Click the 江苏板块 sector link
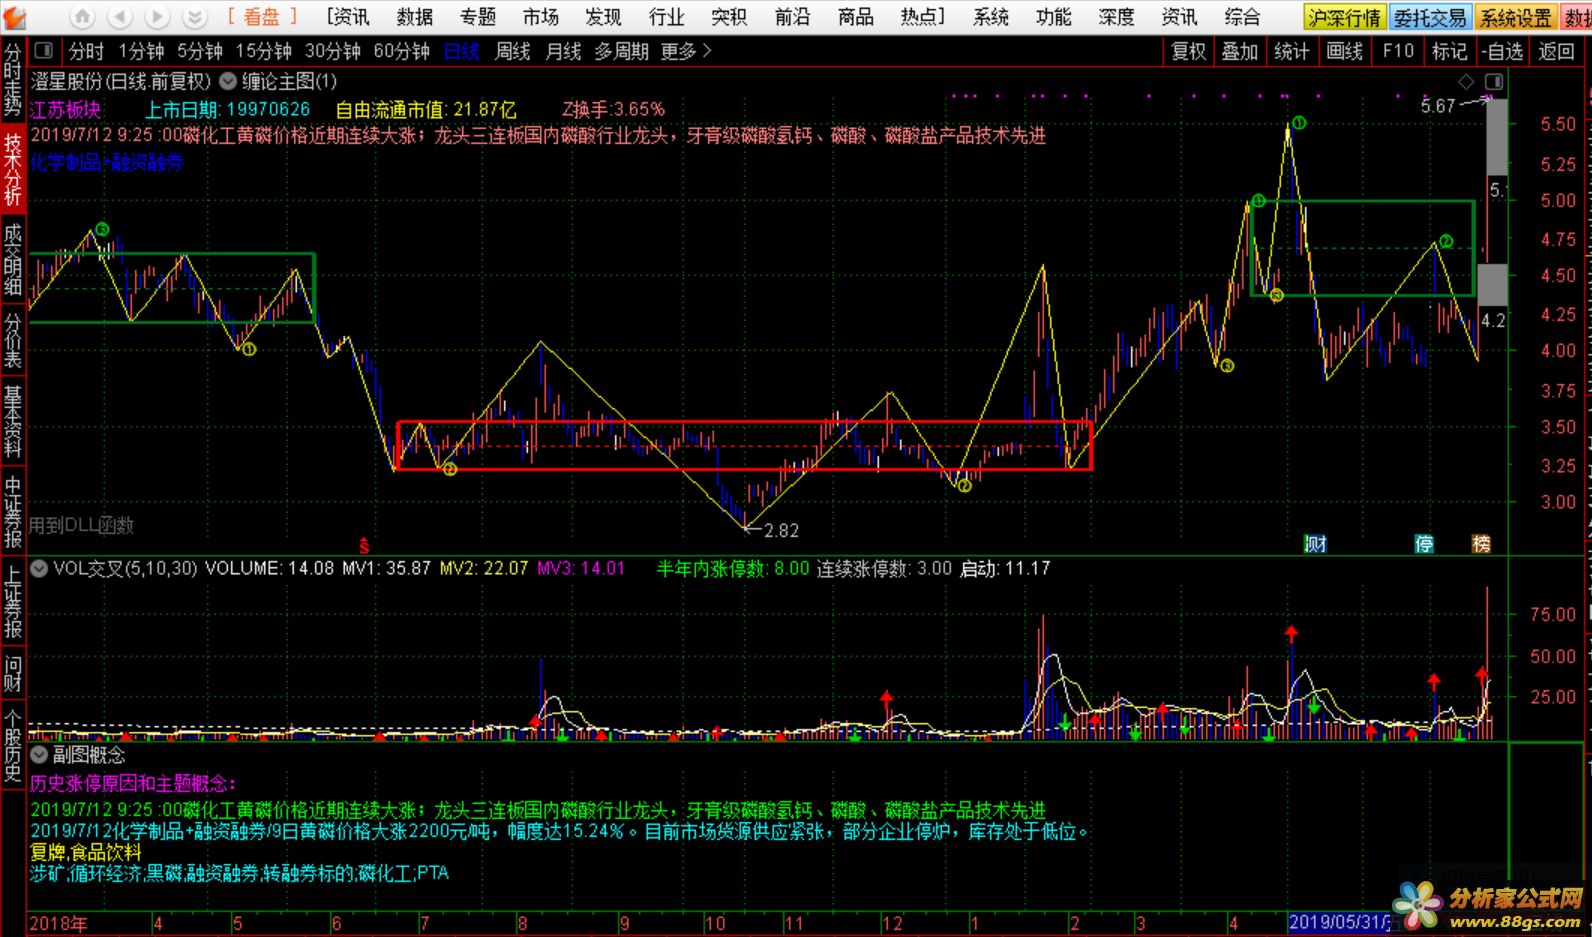Screen dimensions: 1592x937 coord(66,109)
